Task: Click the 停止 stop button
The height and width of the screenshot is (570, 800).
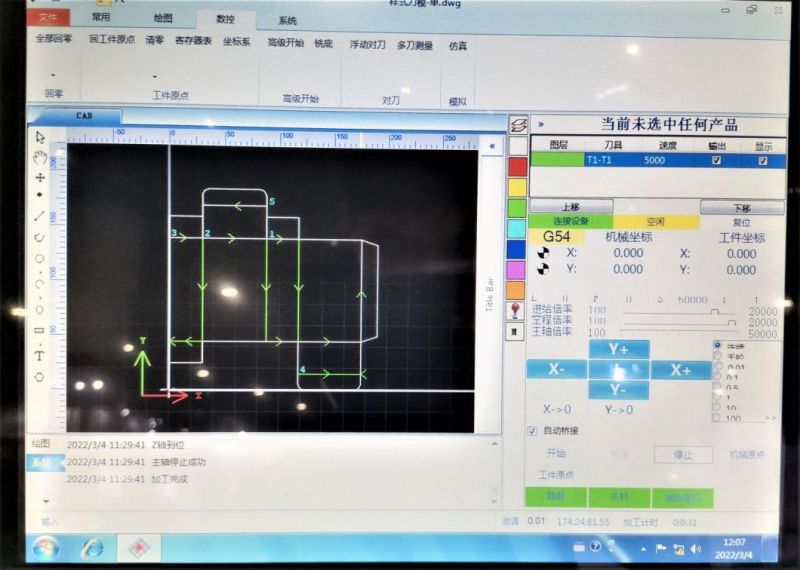Action: 683,455
